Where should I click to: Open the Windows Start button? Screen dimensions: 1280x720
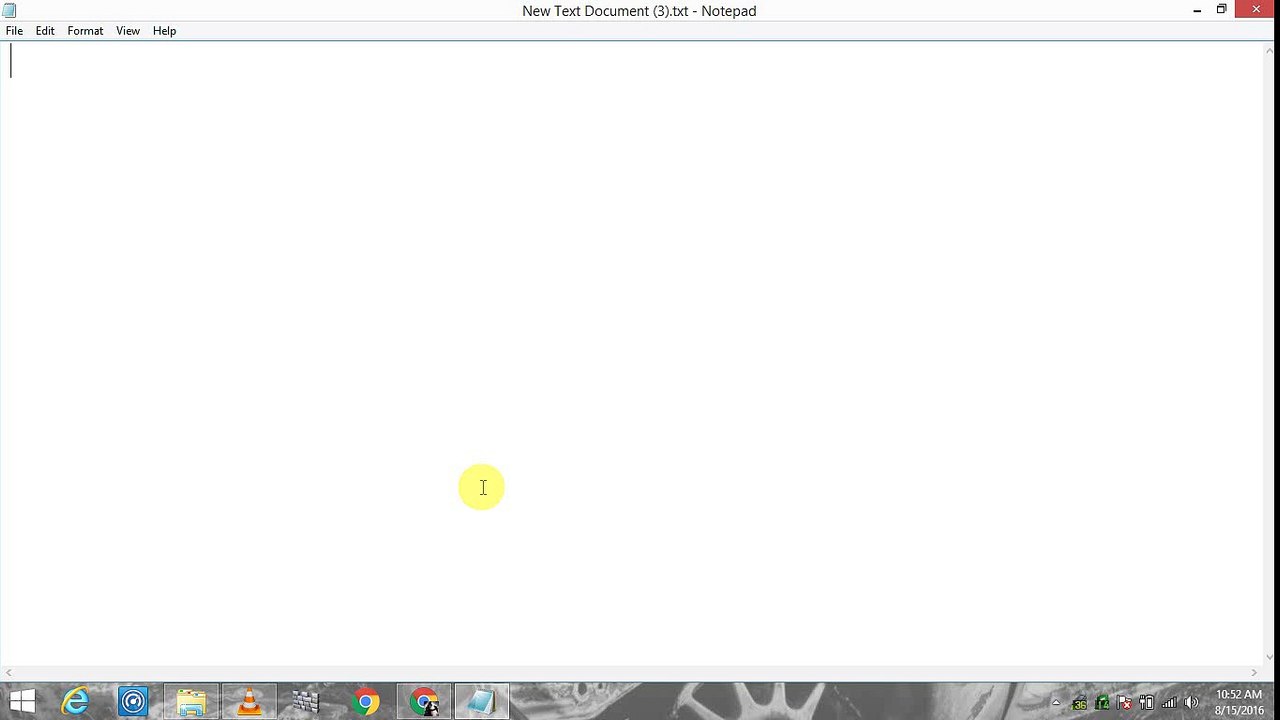tap(22, 702)
